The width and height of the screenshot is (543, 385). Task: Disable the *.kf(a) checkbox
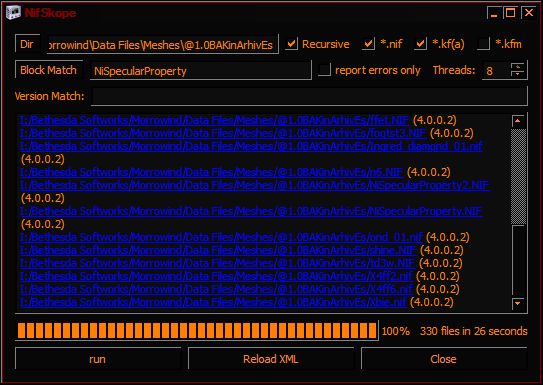click(x=420, y=44)
